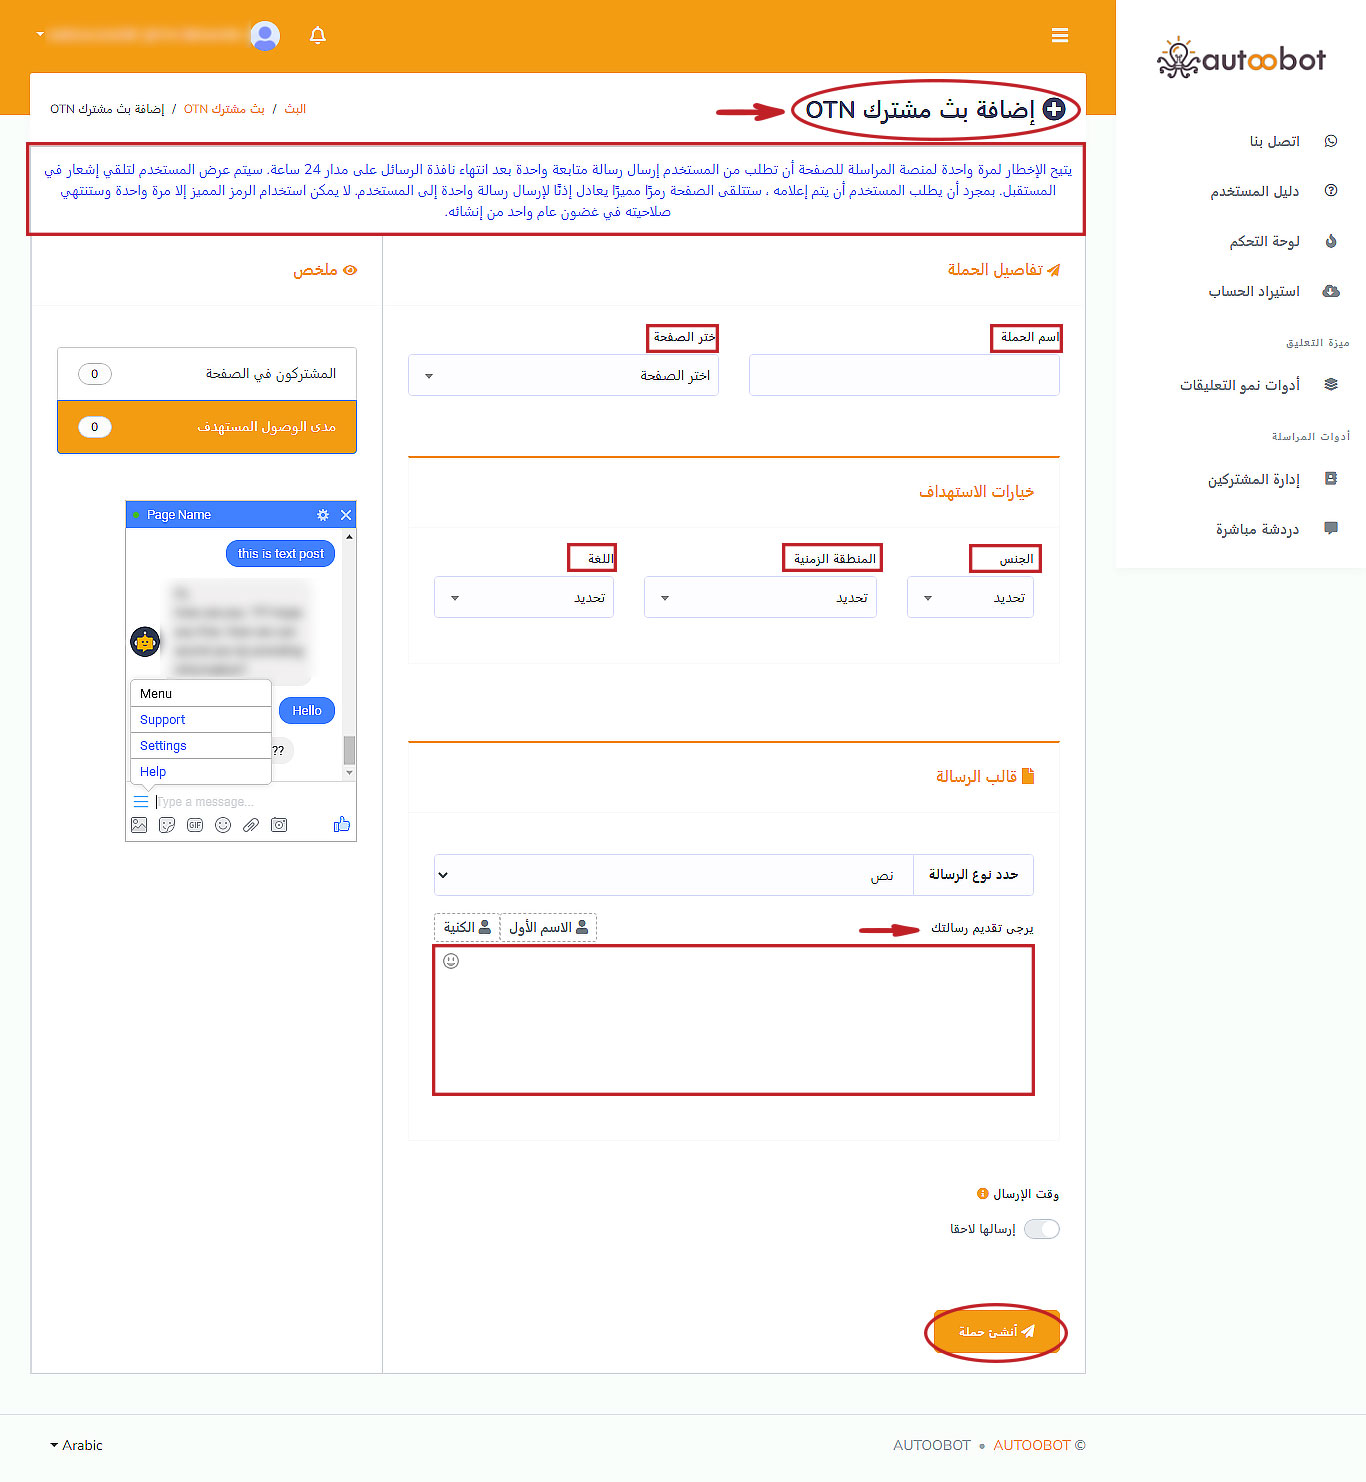The height and width of the screenshot is (1482, 1366).
Task: Expand the message type selector
Action: [673, 875]
